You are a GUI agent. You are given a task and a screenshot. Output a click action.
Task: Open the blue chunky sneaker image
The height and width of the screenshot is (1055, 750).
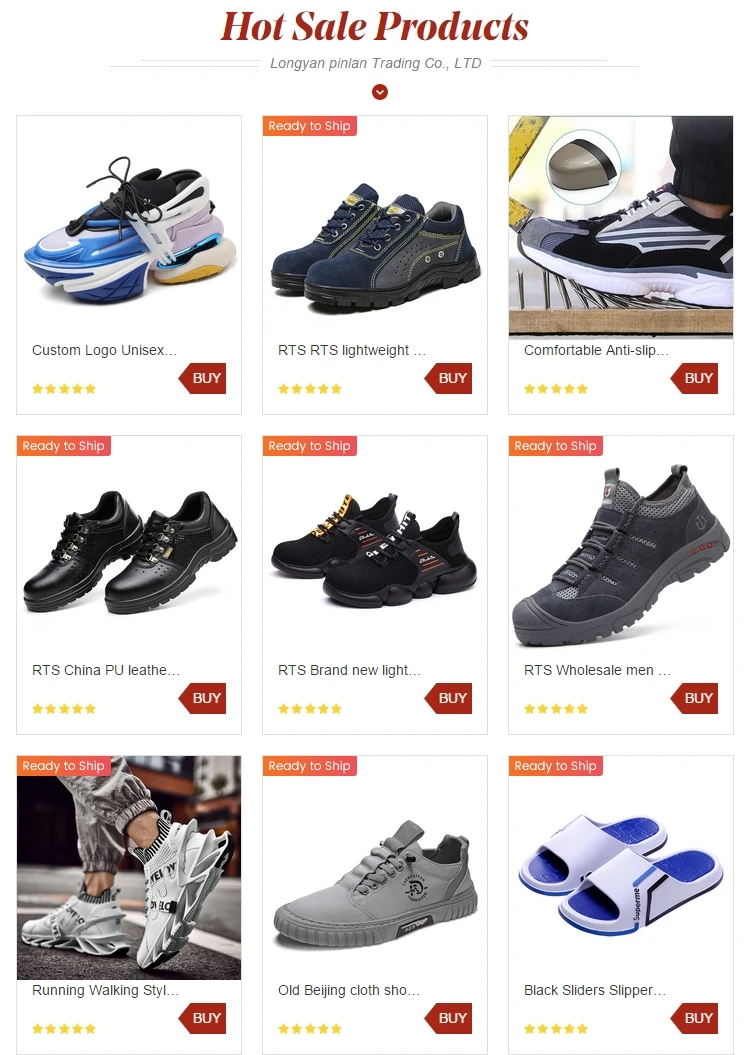pos(129,228)
